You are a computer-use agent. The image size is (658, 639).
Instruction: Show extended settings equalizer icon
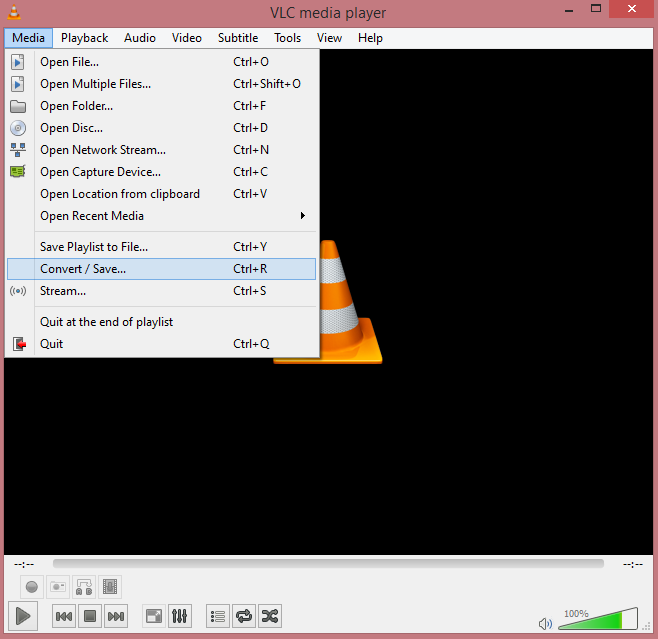click(180, 616)
